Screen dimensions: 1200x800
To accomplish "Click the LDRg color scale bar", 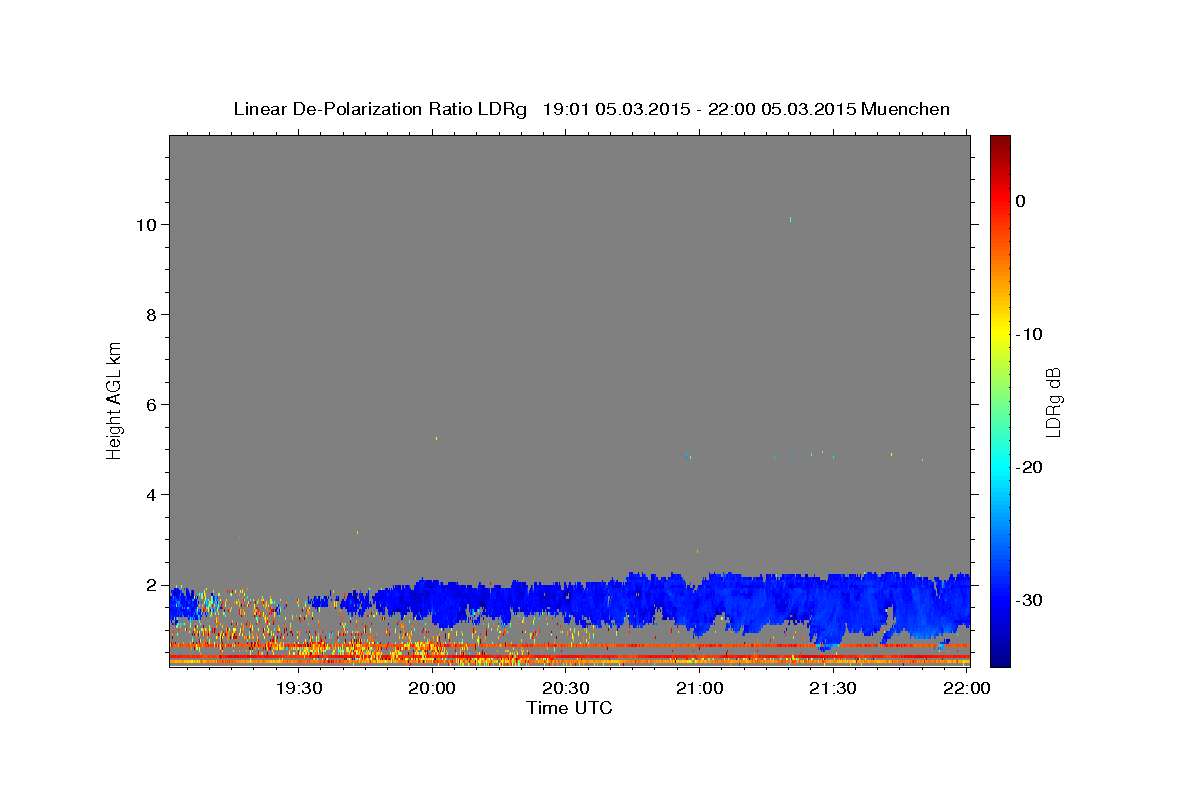I will click(1000, 401).
